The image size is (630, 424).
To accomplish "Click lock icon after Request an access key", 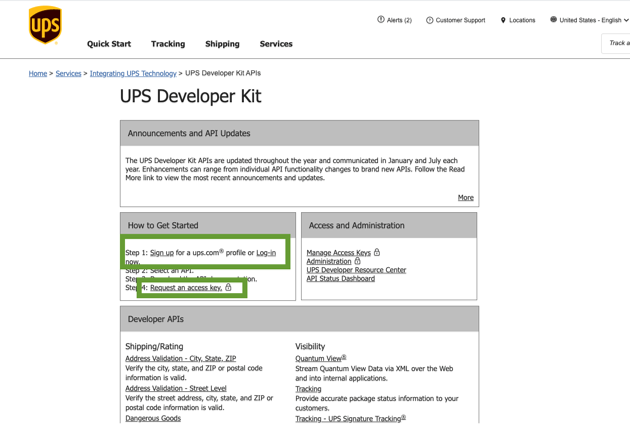I will coord(229,288).
